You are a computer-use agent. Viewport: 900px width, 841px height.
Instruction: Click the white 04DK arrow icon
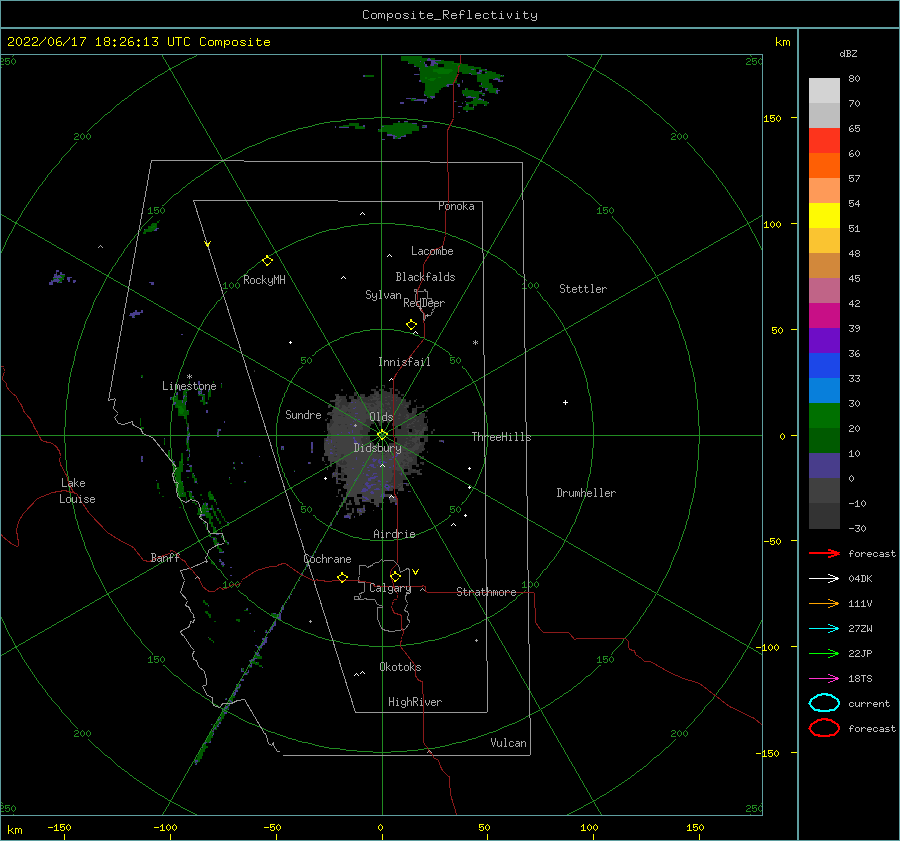click(824, 579)
